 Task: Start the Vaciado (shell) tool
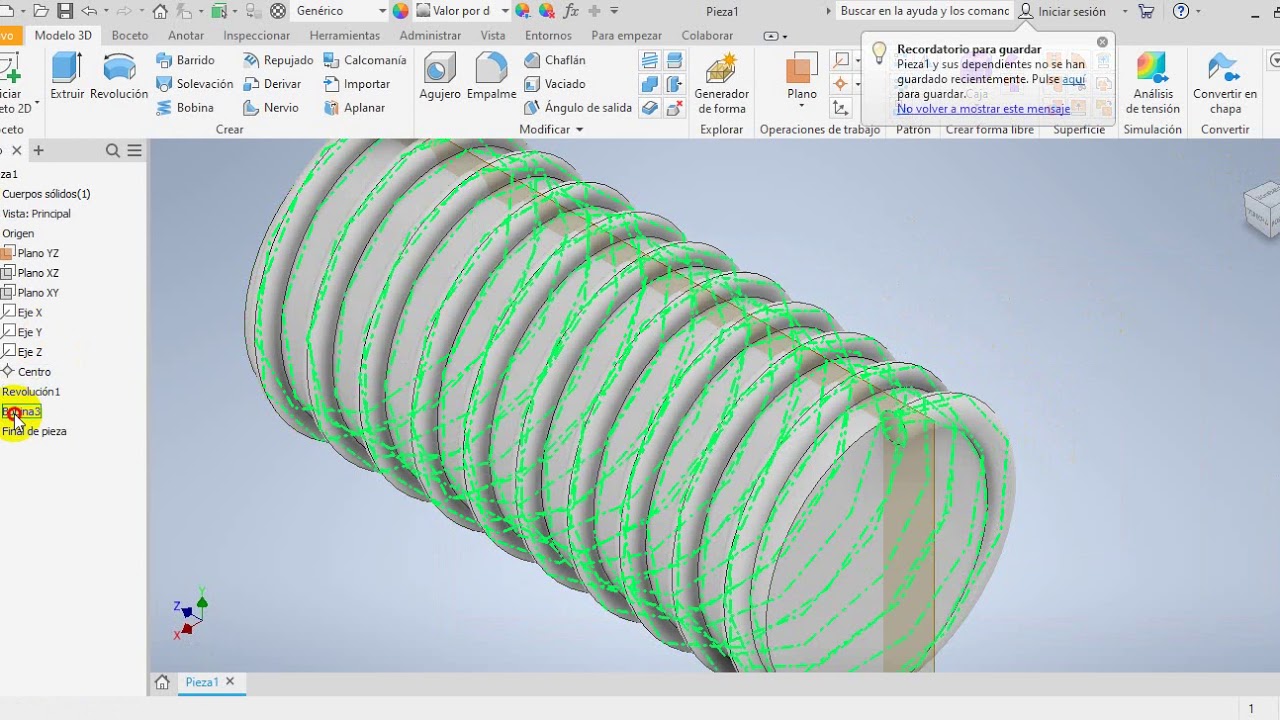point(555,84)
